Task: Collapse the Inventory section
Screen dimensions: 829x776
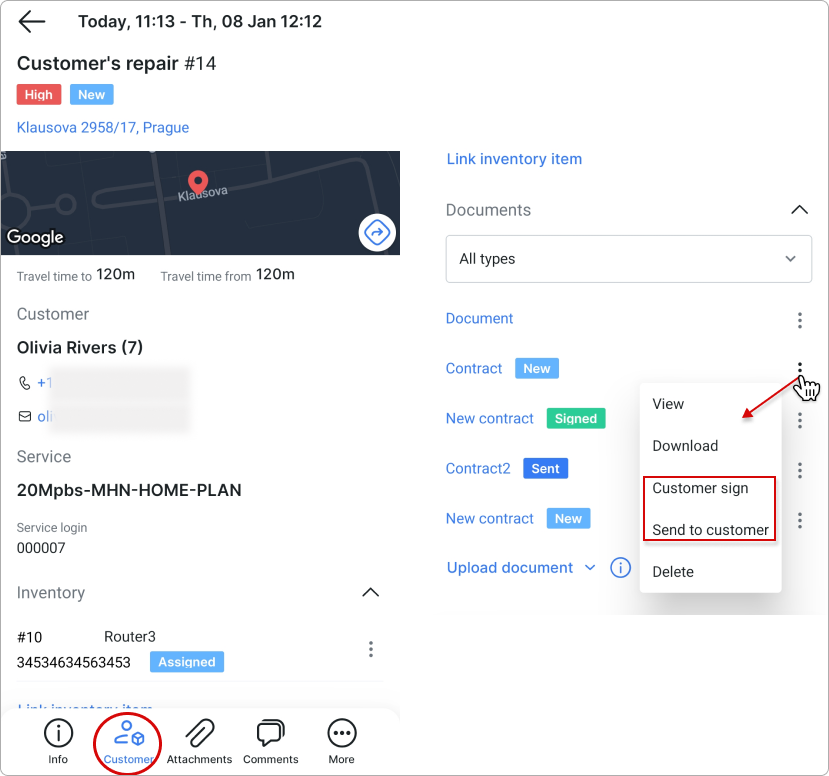Action: tap(371, 592)
